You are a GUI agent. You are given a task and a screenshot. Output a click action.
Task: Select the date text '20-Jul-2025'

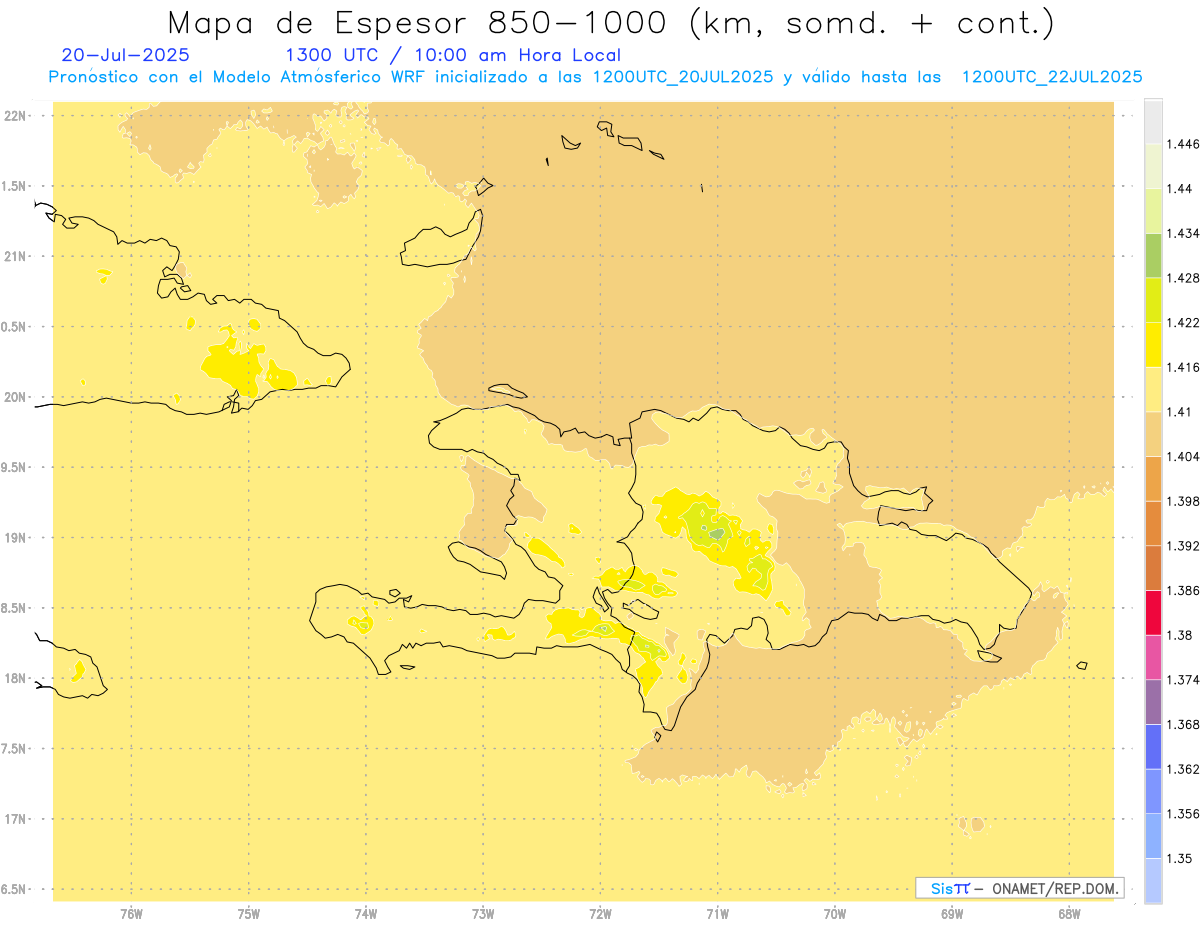pos(125,55)
